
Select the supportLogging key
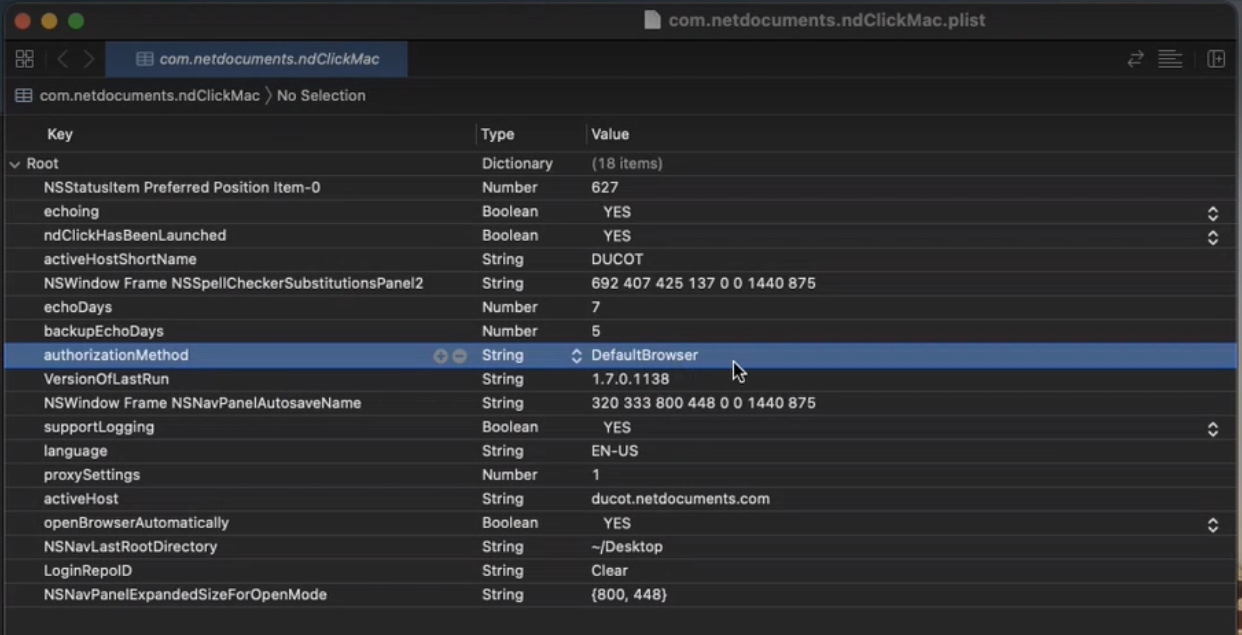[99, 428]
